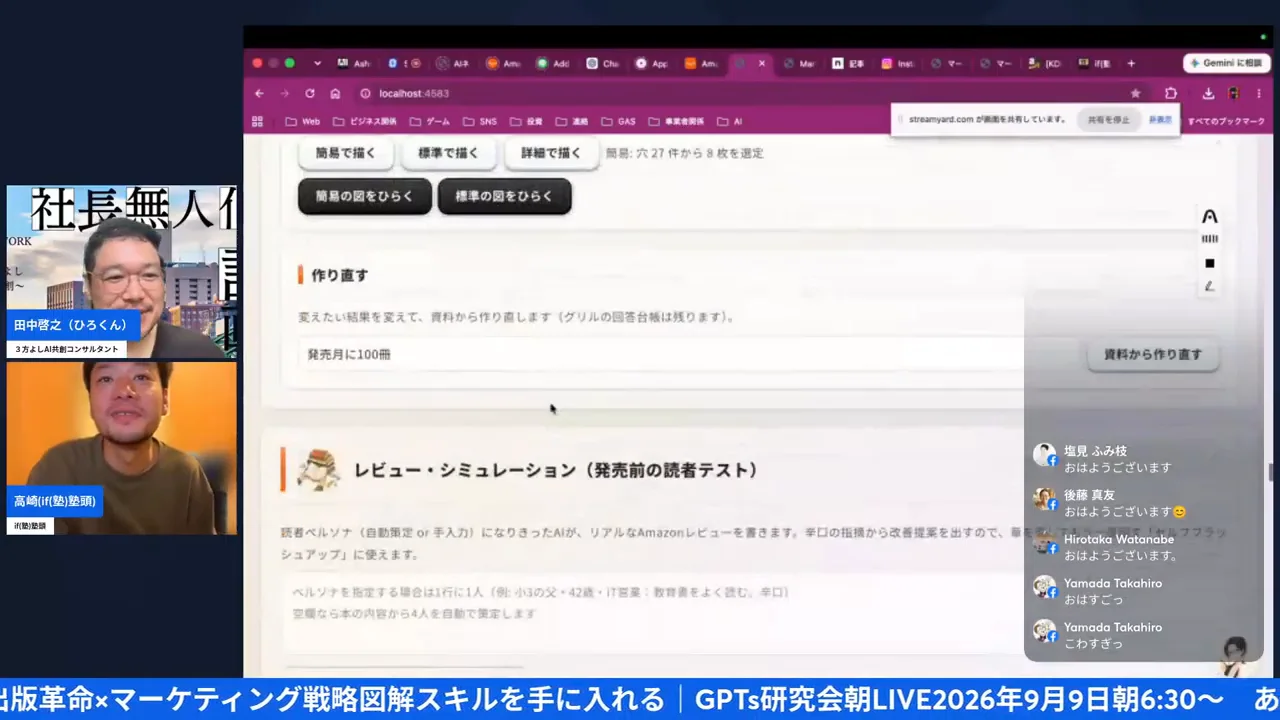The image size is (1280, 720).
Task: Open the 投資 bookmarks folder
Action: tap(527, 121)
